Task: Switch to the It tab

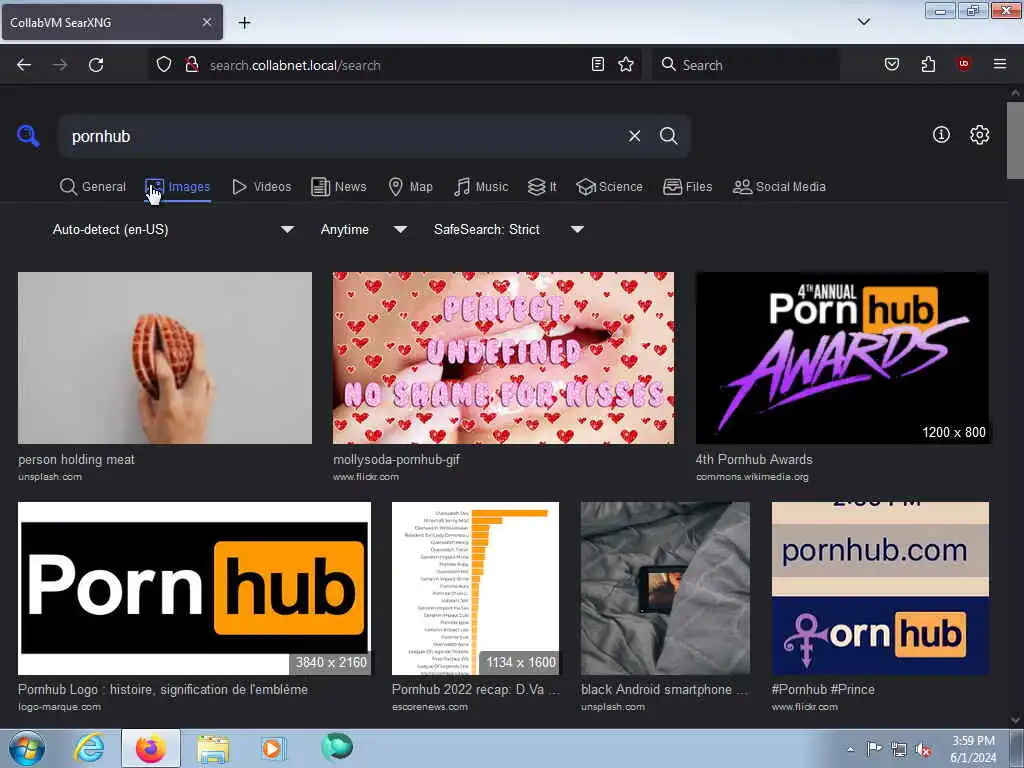Action: pyautogui.click(x=542, y=187)
